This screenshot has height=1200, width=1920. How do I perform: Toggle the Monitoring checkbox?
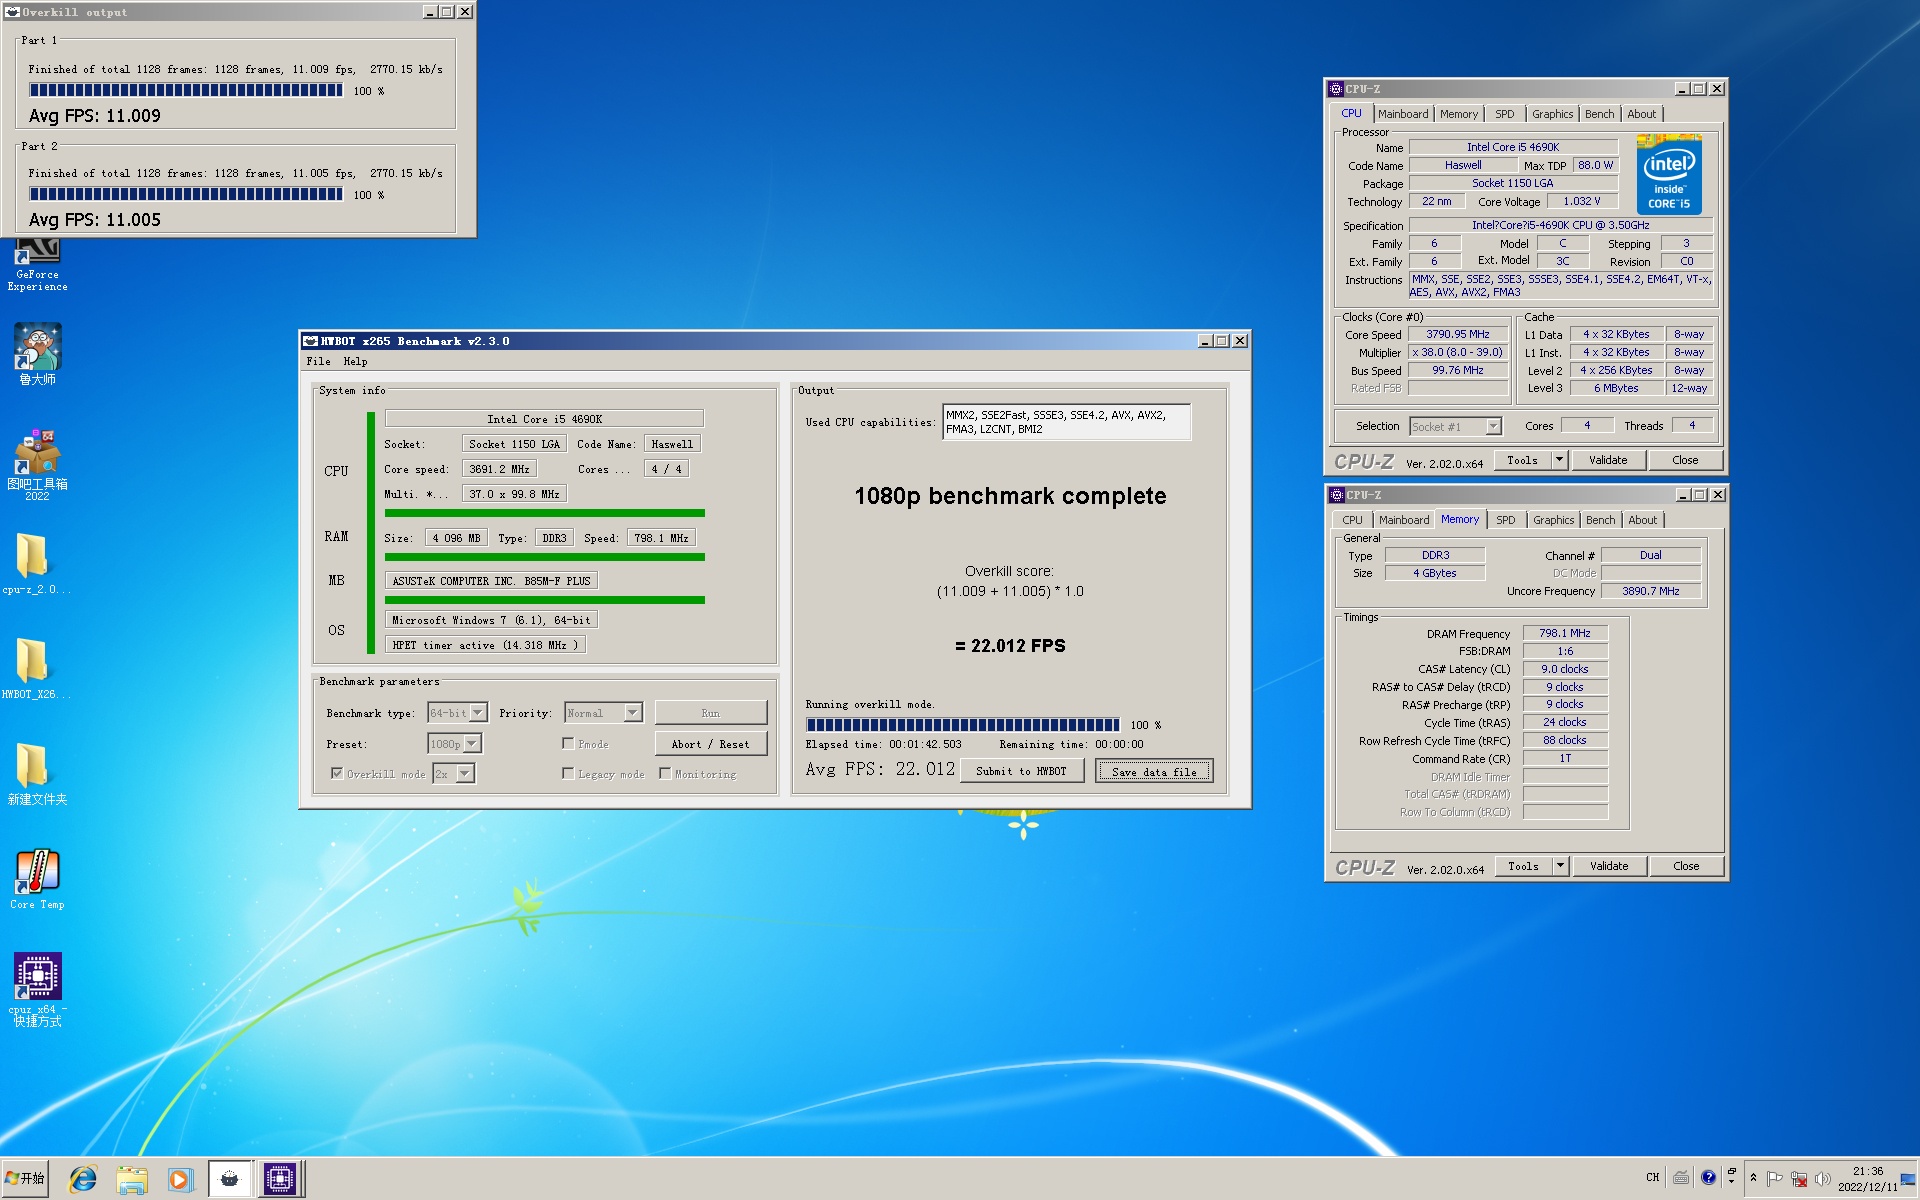[x=665, y=773]
